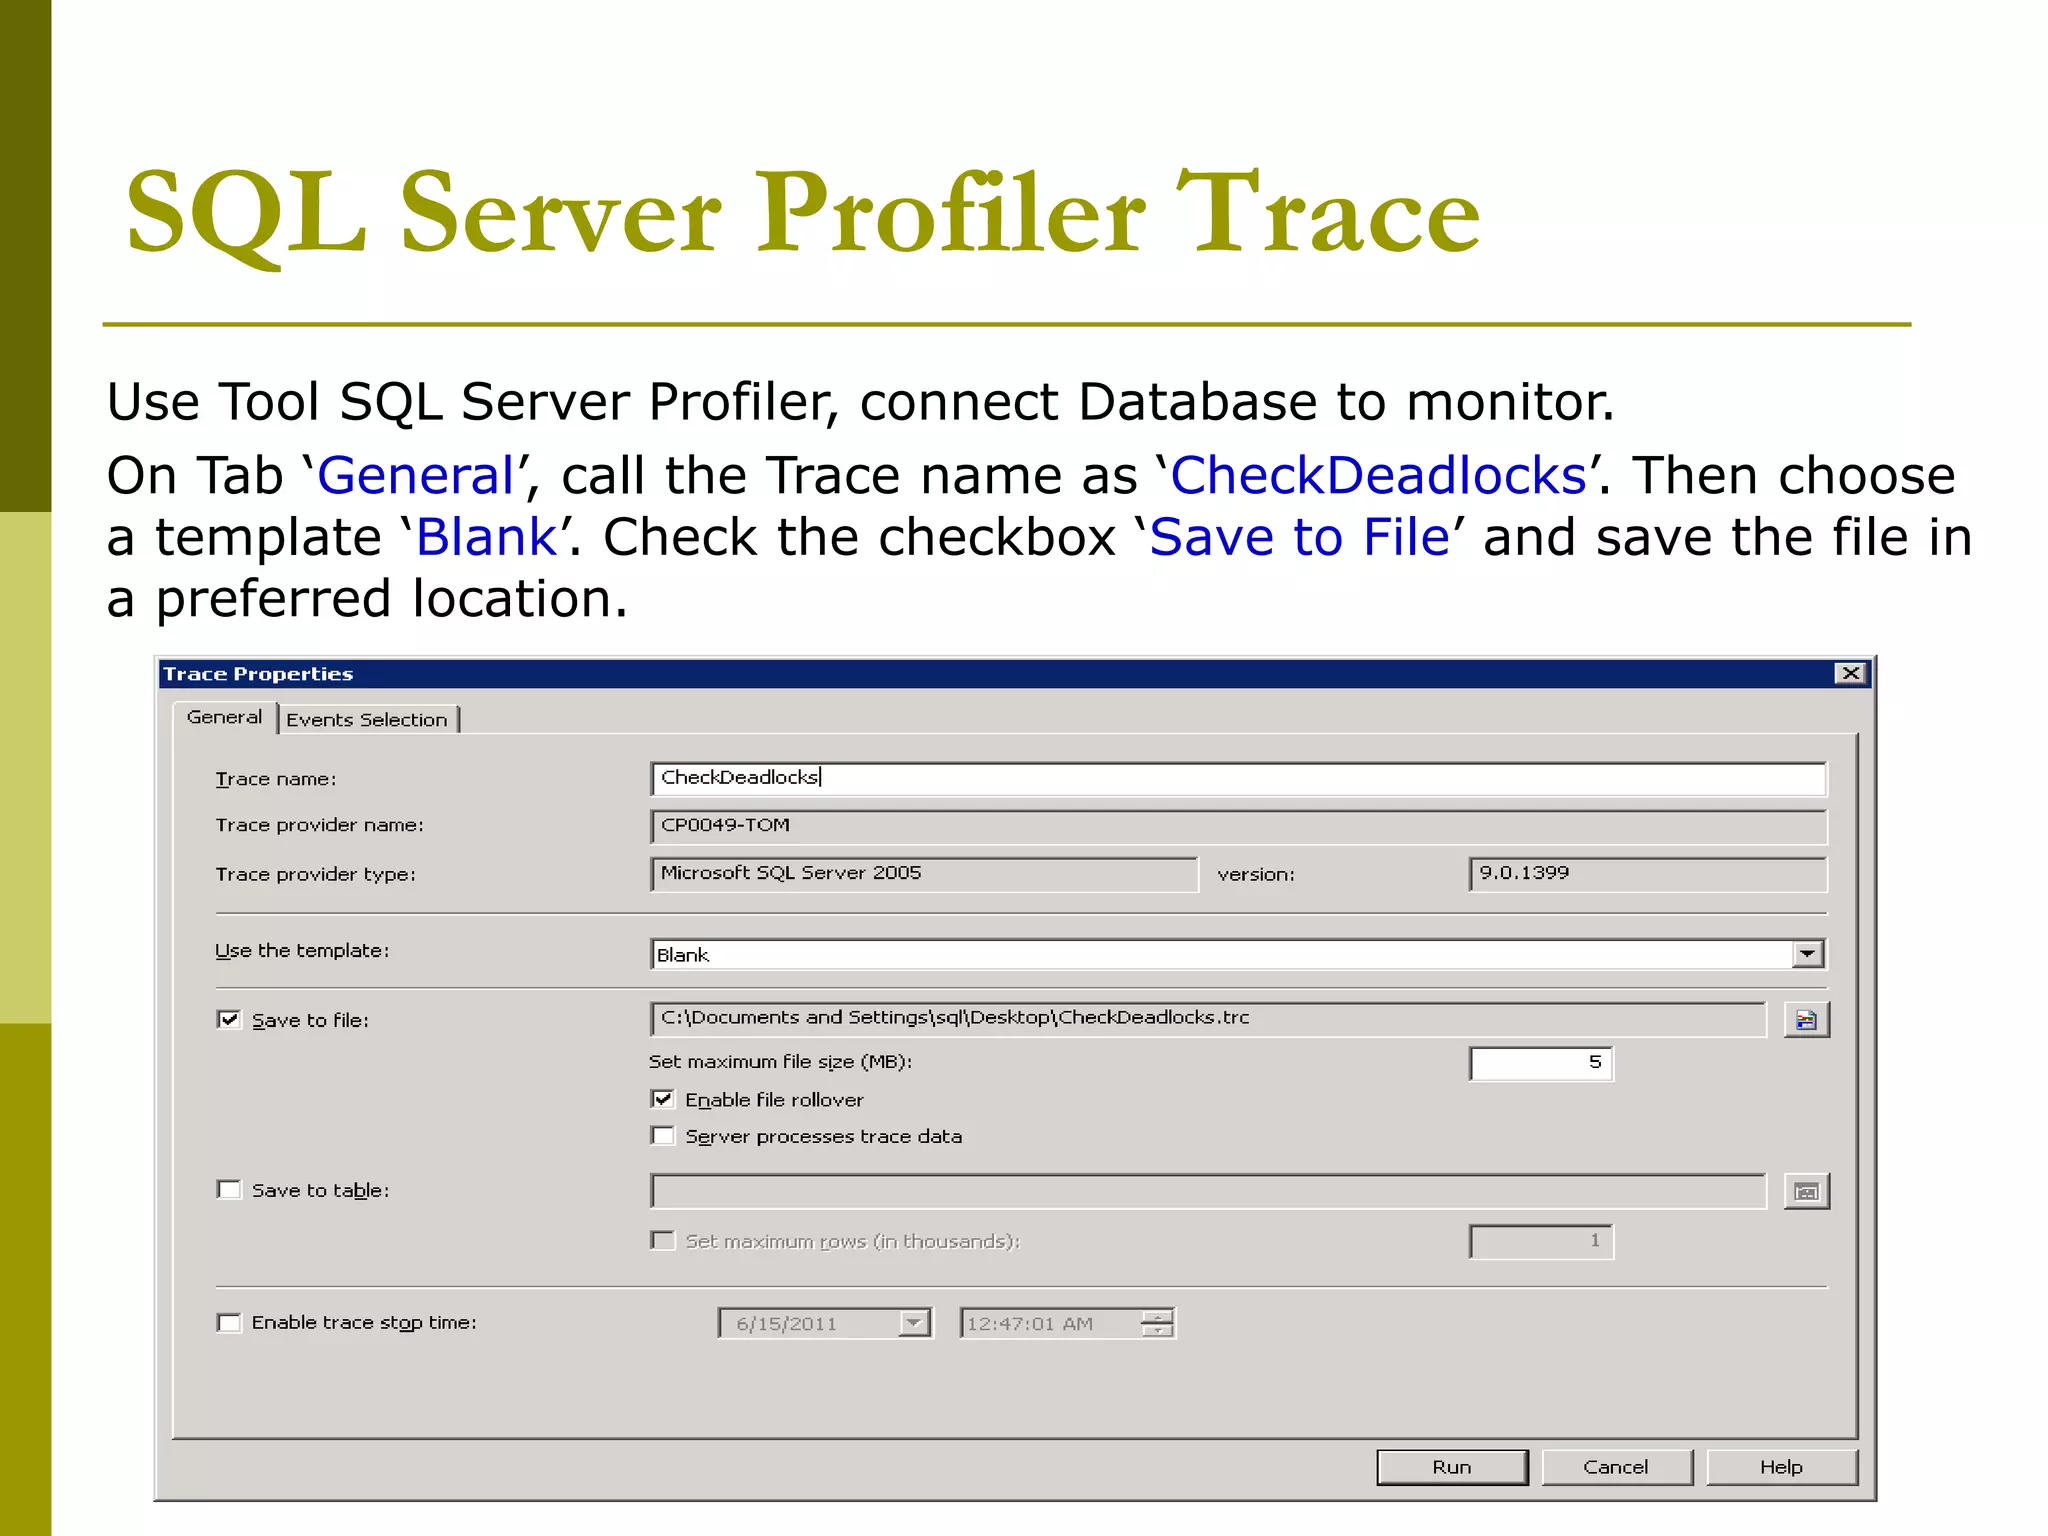
Task: Enable trace stop time checkbox
Action: pyautogui.click(x=229, y=1322)
